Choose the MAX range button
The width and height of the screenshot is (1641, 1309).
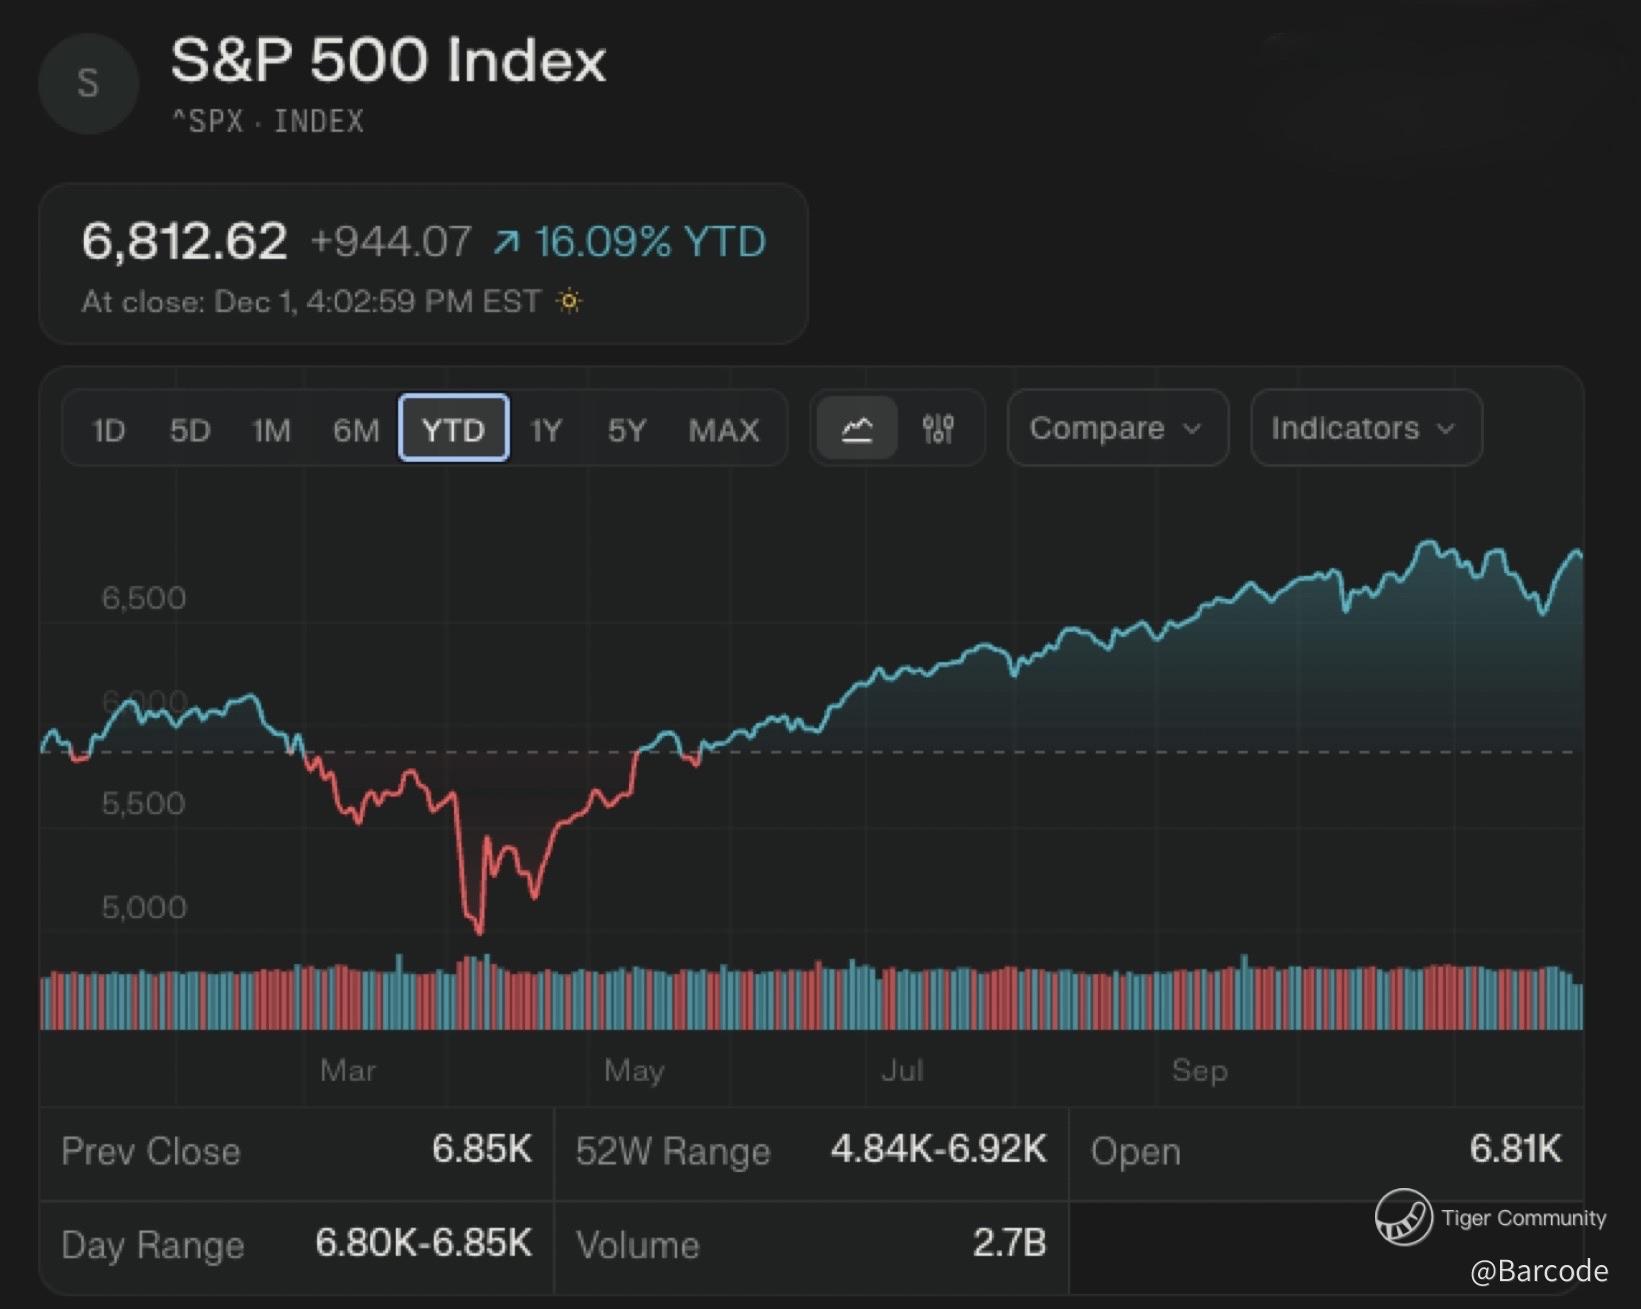point(724,430)
